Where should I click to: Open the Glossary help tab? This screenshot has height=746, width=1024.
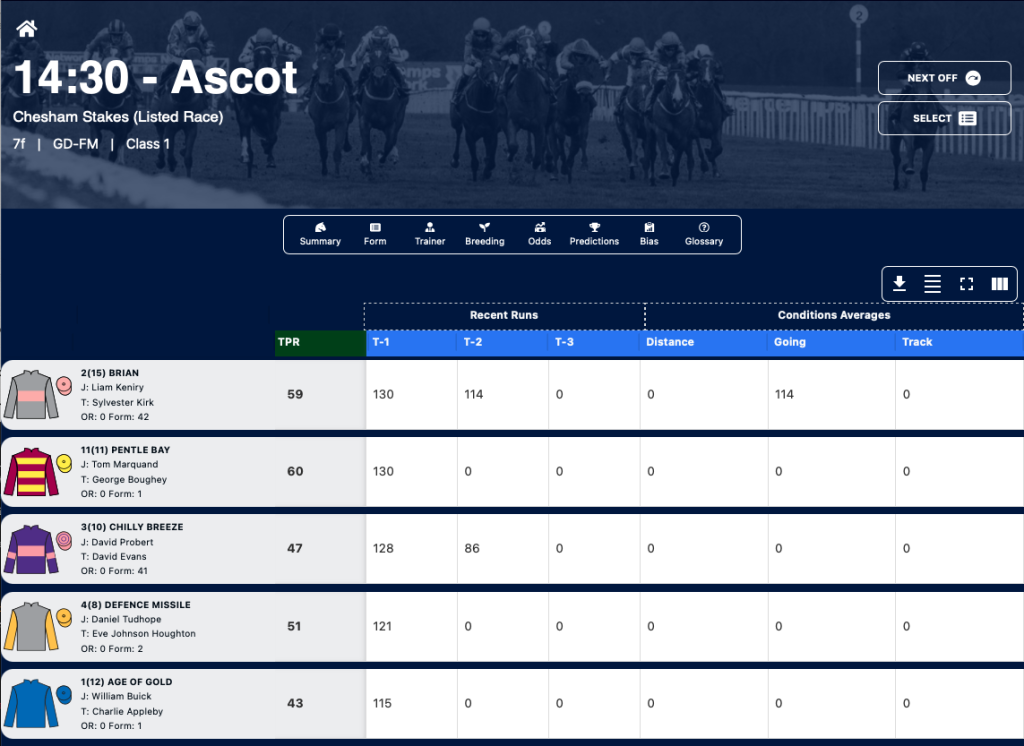pyautogui.click(x=704, y=234)
